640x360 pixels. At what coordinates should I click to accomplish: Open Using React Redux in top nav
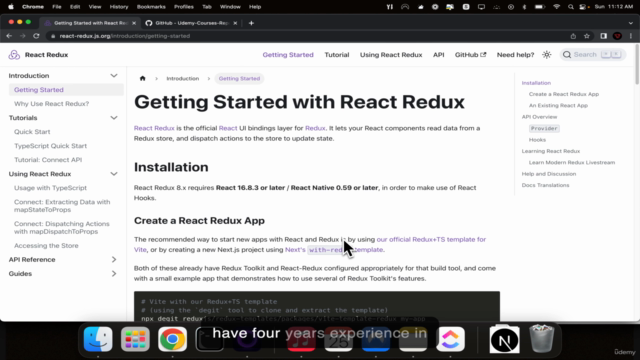391,55
